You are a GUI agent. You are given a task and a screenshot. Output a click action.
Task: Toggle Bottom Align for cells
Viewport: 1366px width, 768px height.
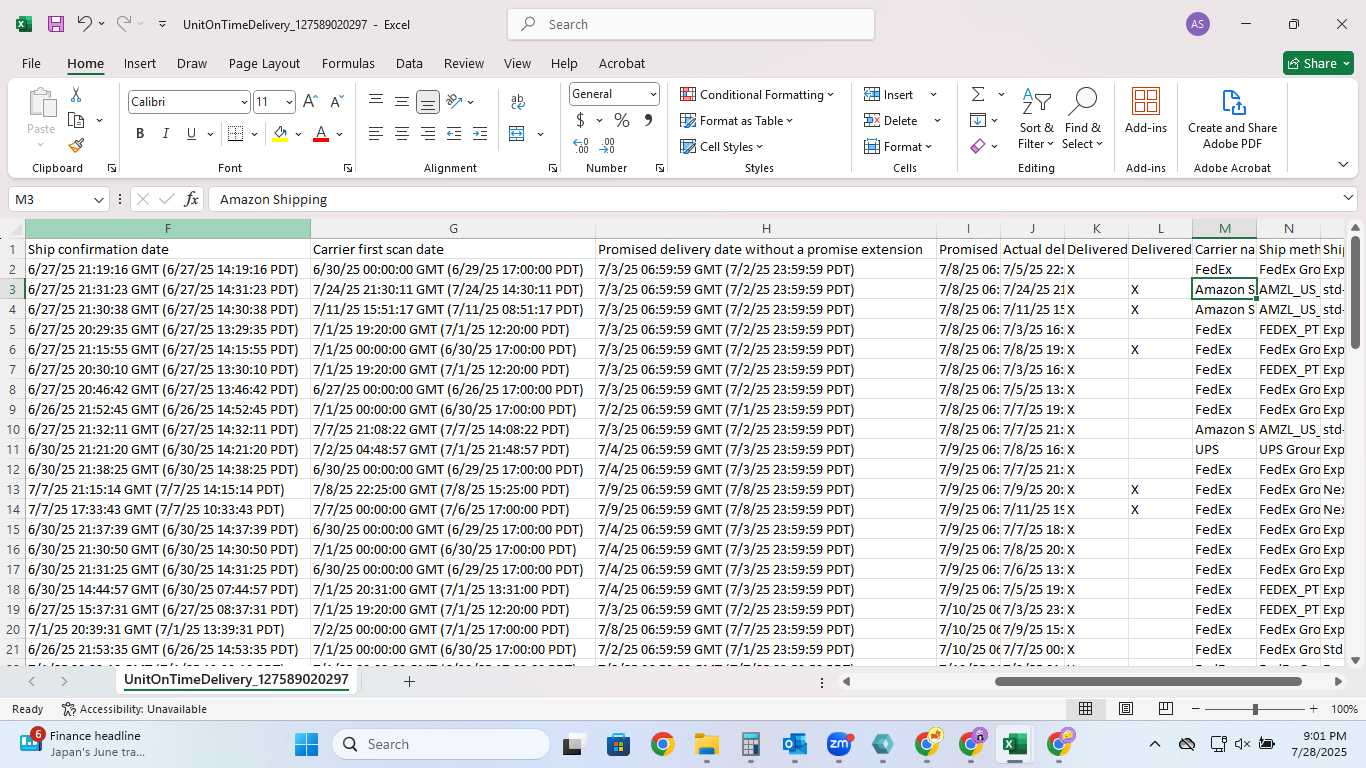428,102
